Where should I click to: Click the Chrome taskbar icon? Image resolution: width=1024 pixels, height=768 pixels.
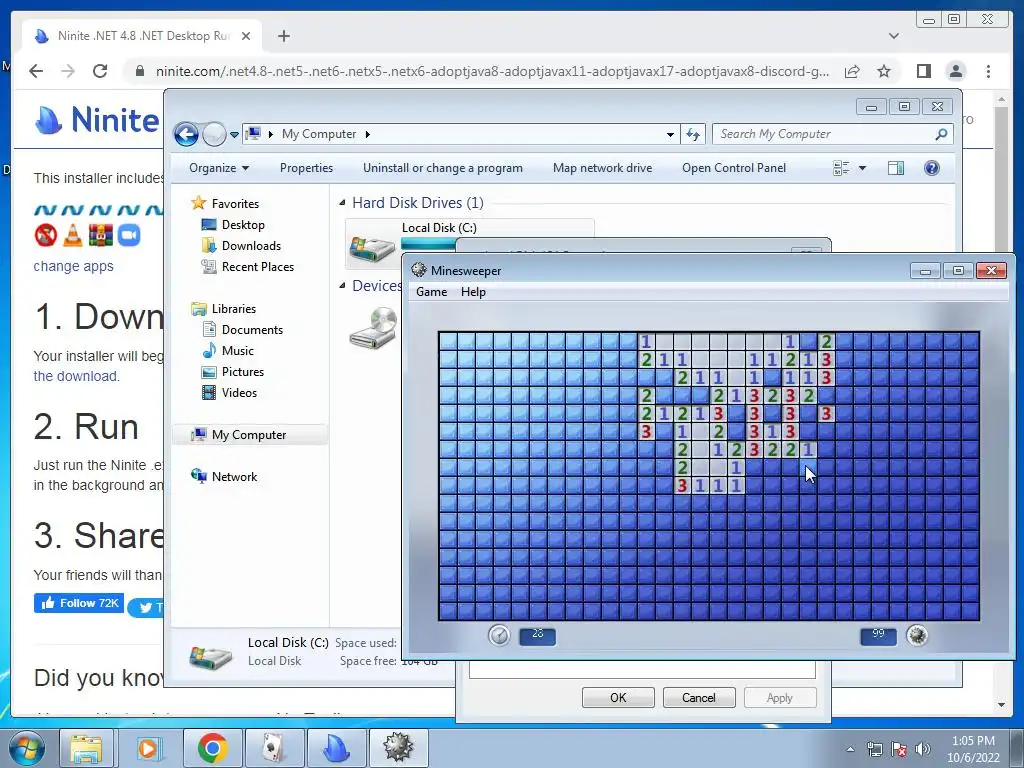click(212, 748)
